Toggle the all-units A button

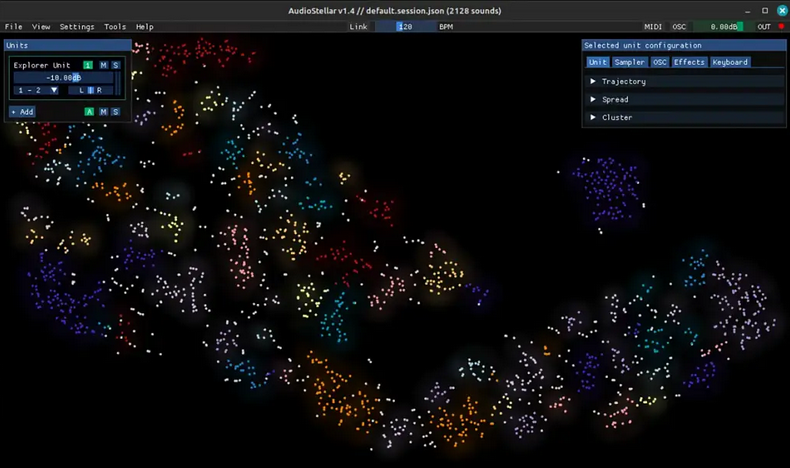click(89, 112)
